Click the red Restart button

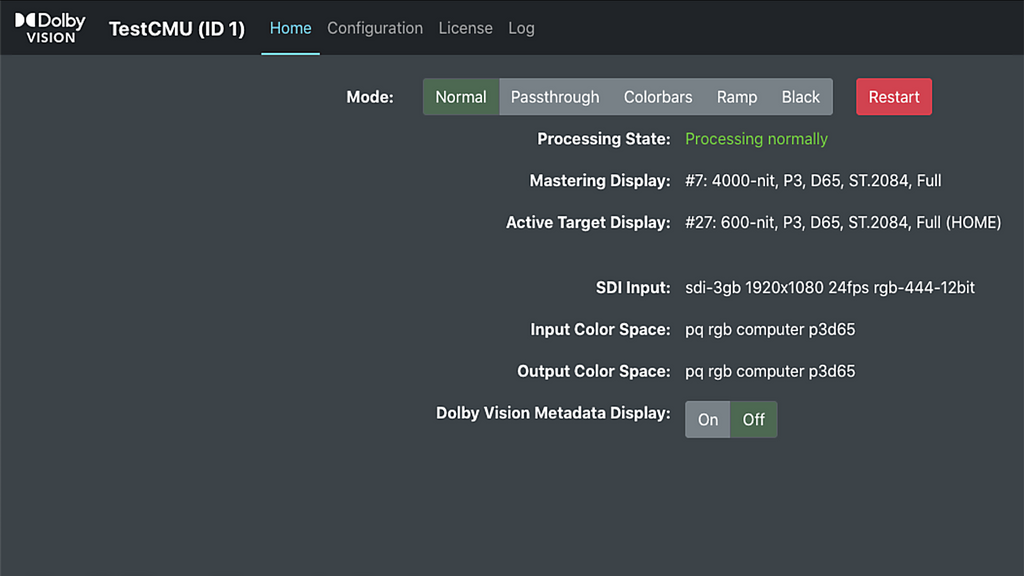(x=894, y=97)
